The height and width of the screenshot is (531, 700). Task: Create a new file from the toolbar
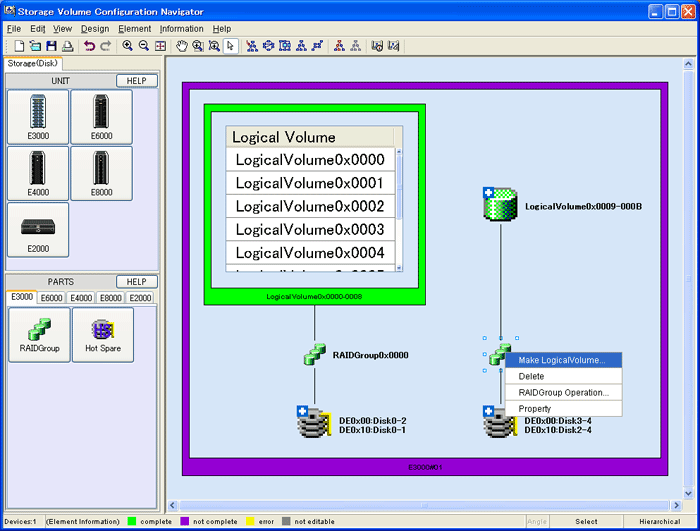[19, 46]
